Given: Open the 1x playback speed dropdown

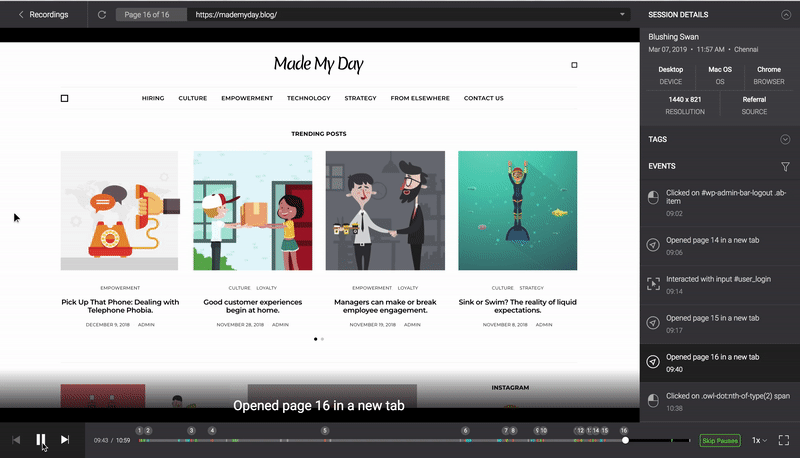Looking at the screenshot, I should point(759,440).
